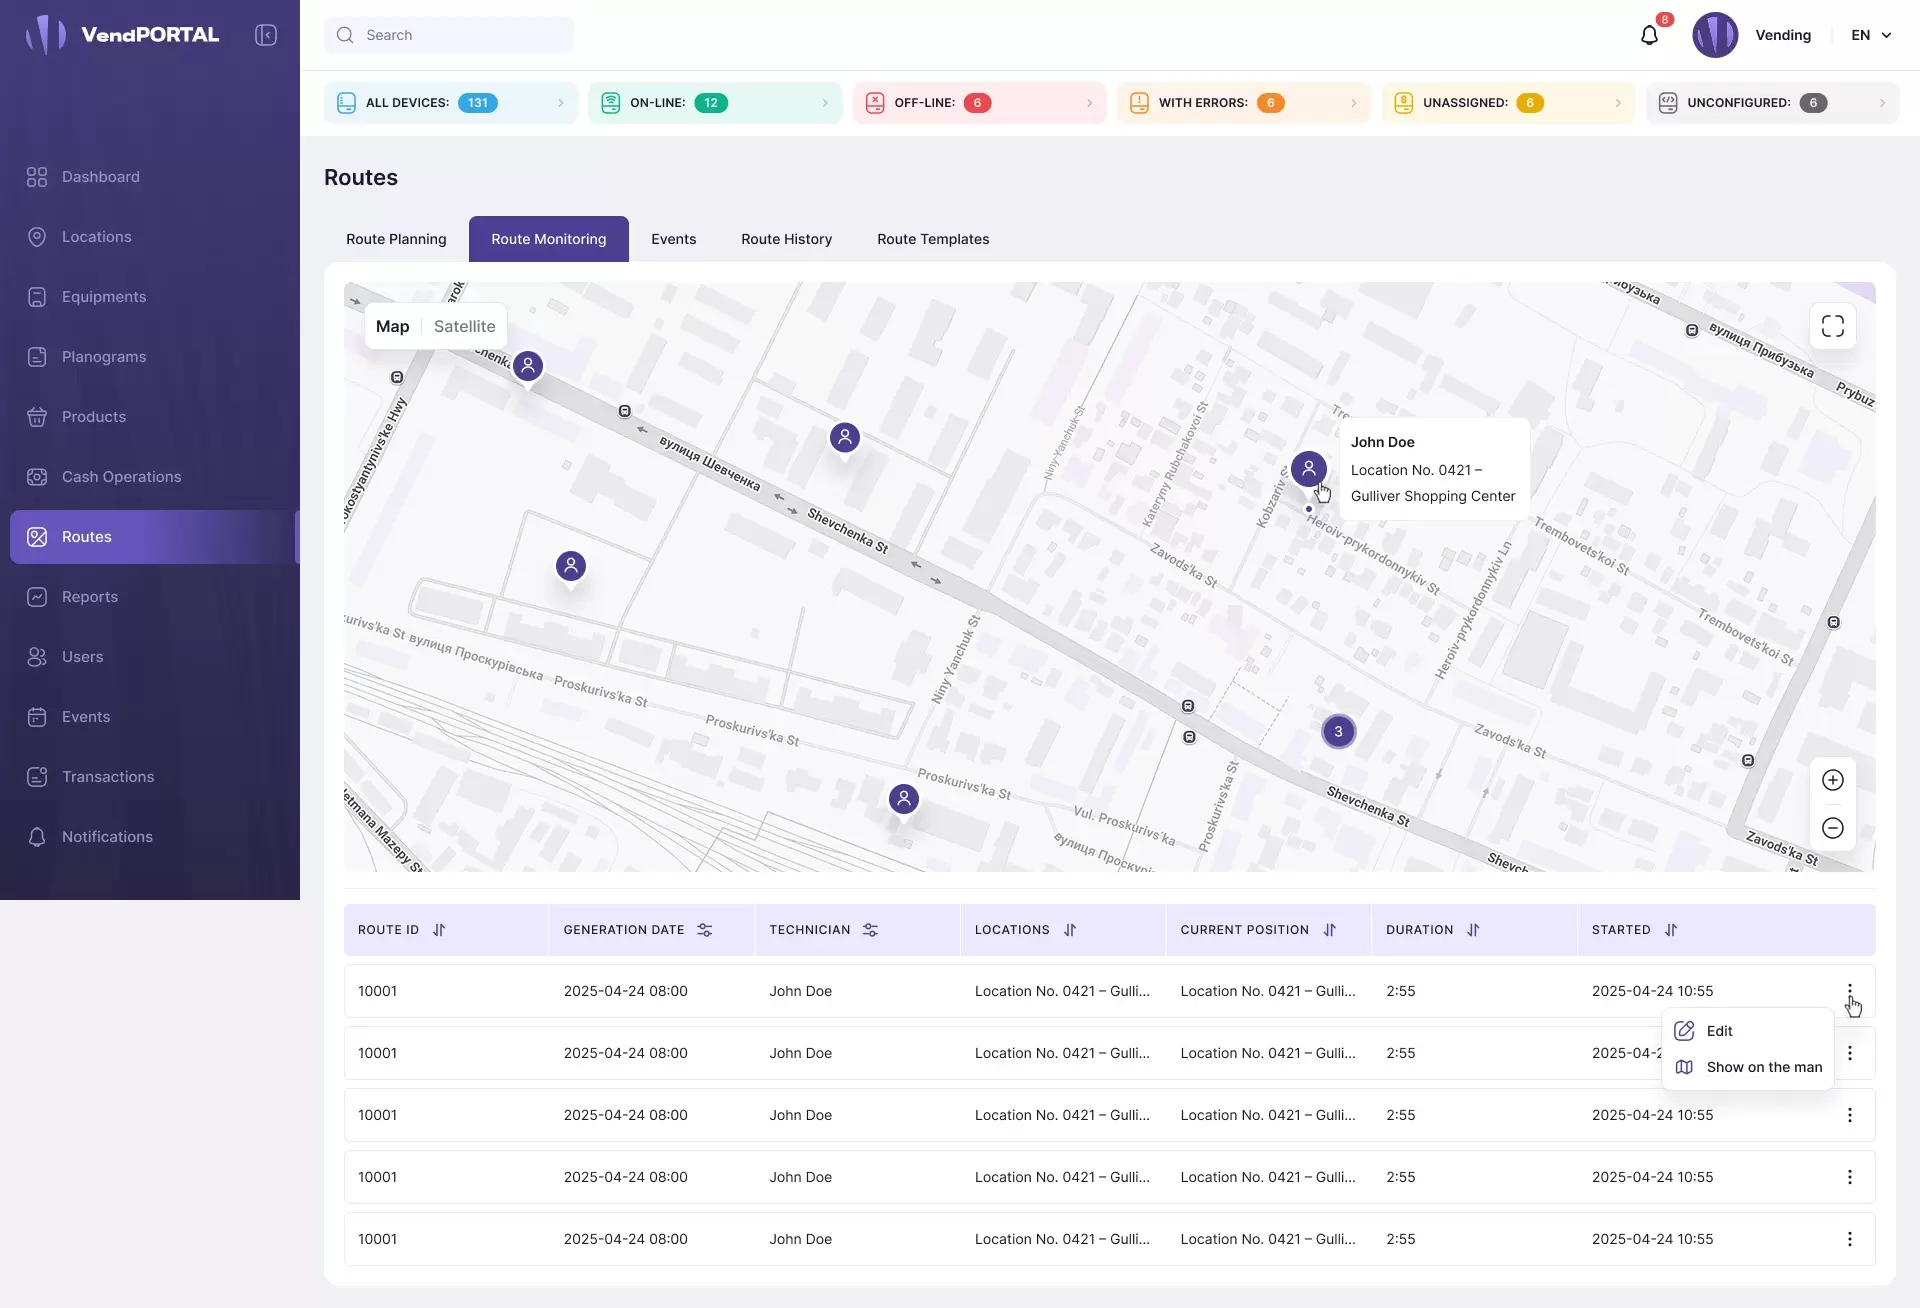Switch map to Satellite view

pyautogui.click(x=464, y=326)
